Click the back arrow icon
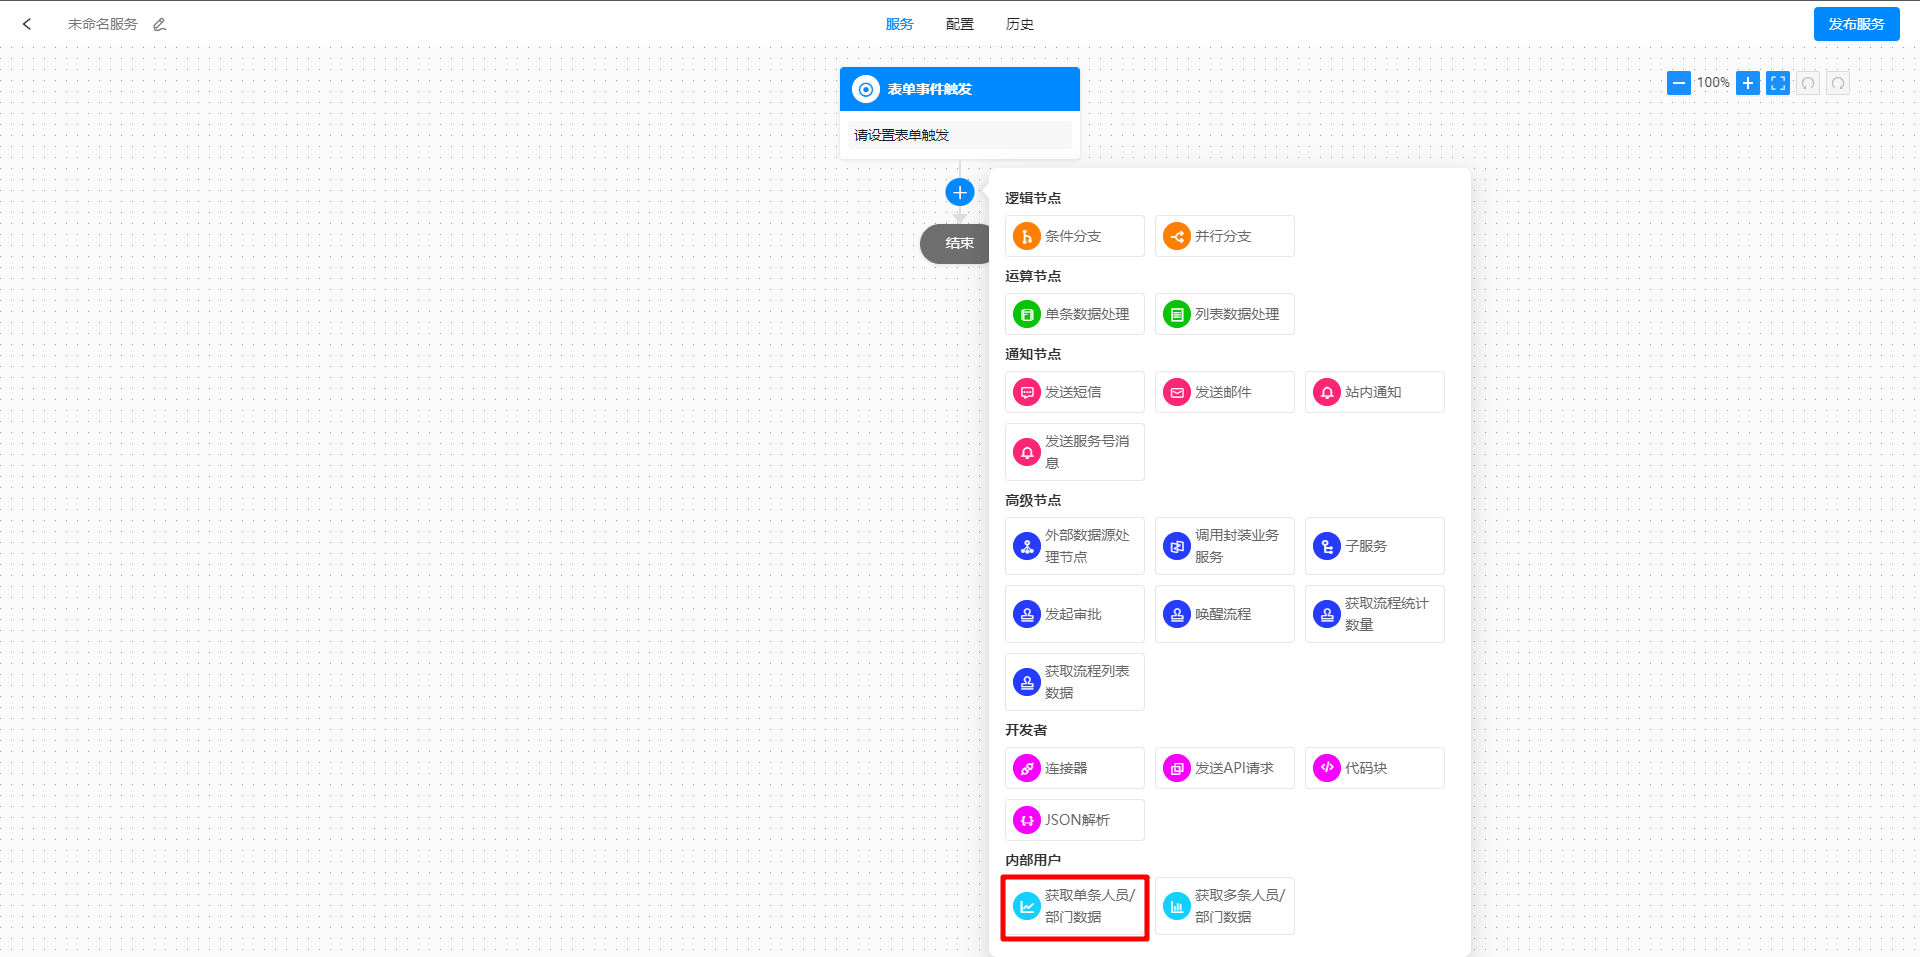Viewport: 1920px width, 957px height. point(27,24)
